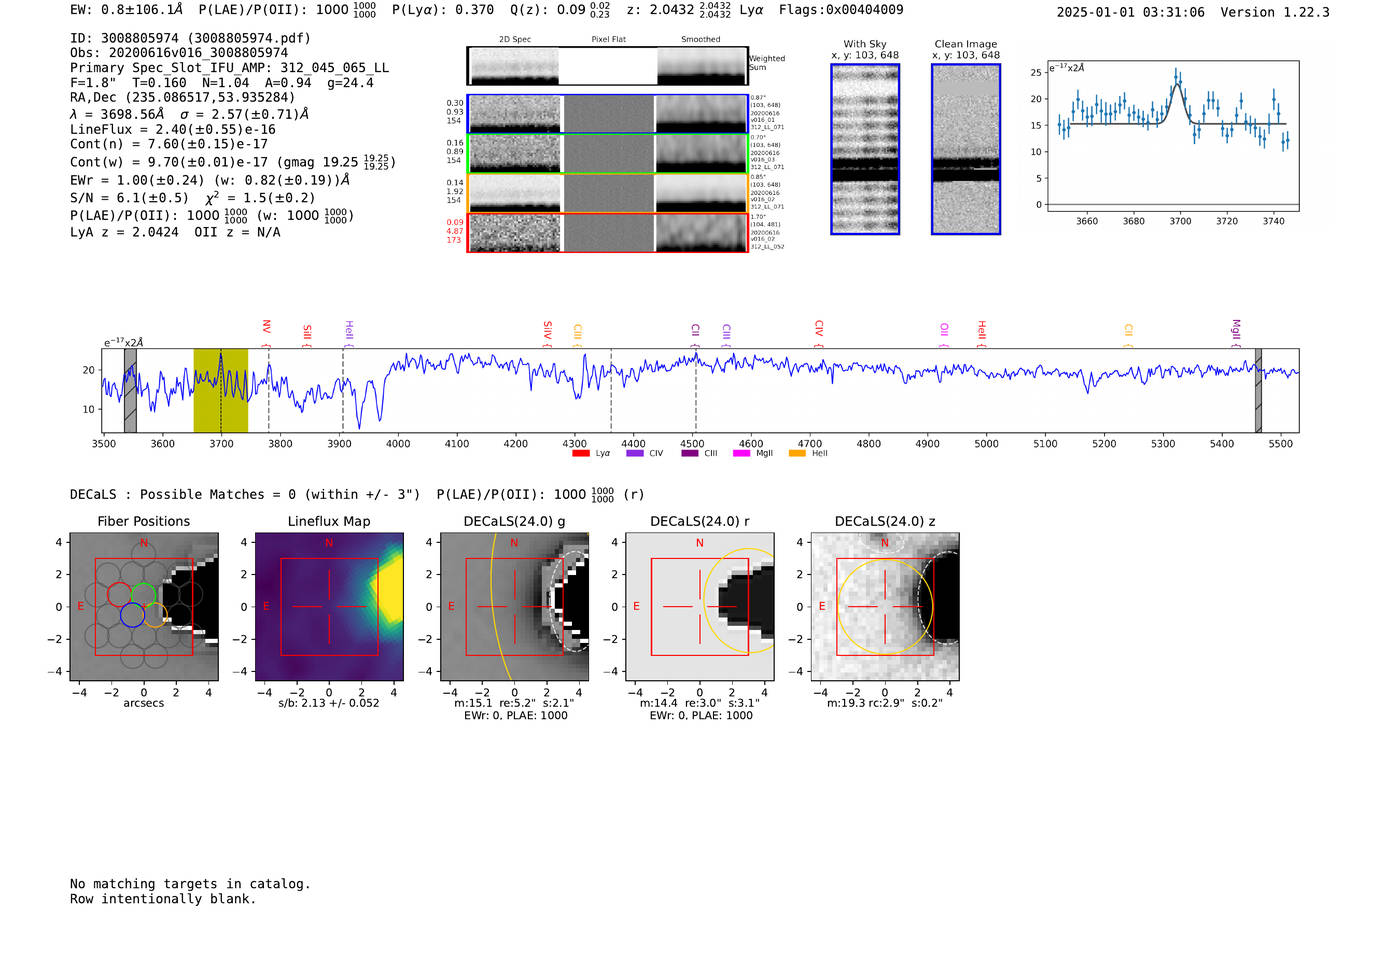Click the MgII line marker above the spectrum

[x=1236, y=329]
